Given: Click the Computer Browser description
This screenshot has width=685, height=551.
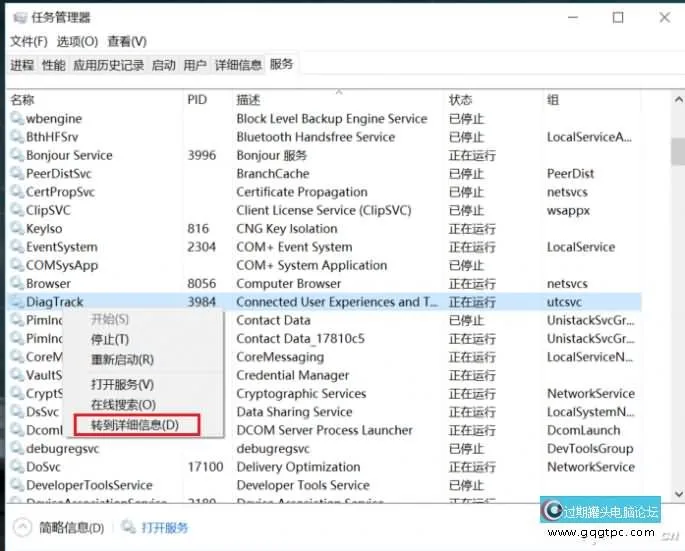Looking at the screenshot, I should click(x=289, y=284).
